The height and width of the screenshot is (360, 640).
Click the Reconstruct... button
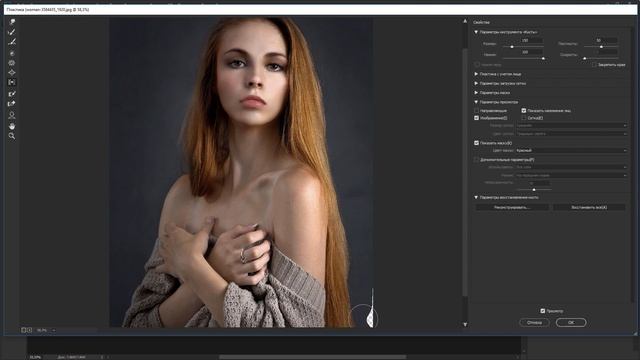(x=512, y=207)
